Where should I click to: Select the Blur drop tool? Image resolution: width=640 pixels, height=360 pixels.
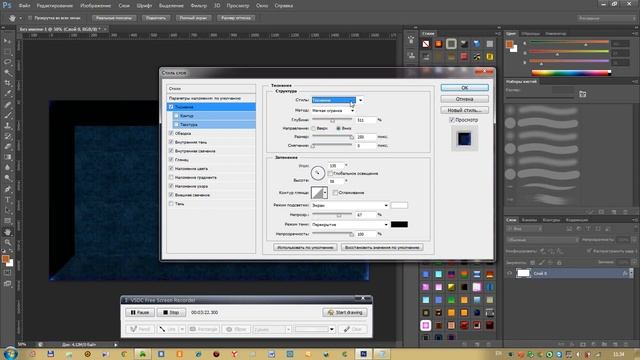tap(7, 168)
